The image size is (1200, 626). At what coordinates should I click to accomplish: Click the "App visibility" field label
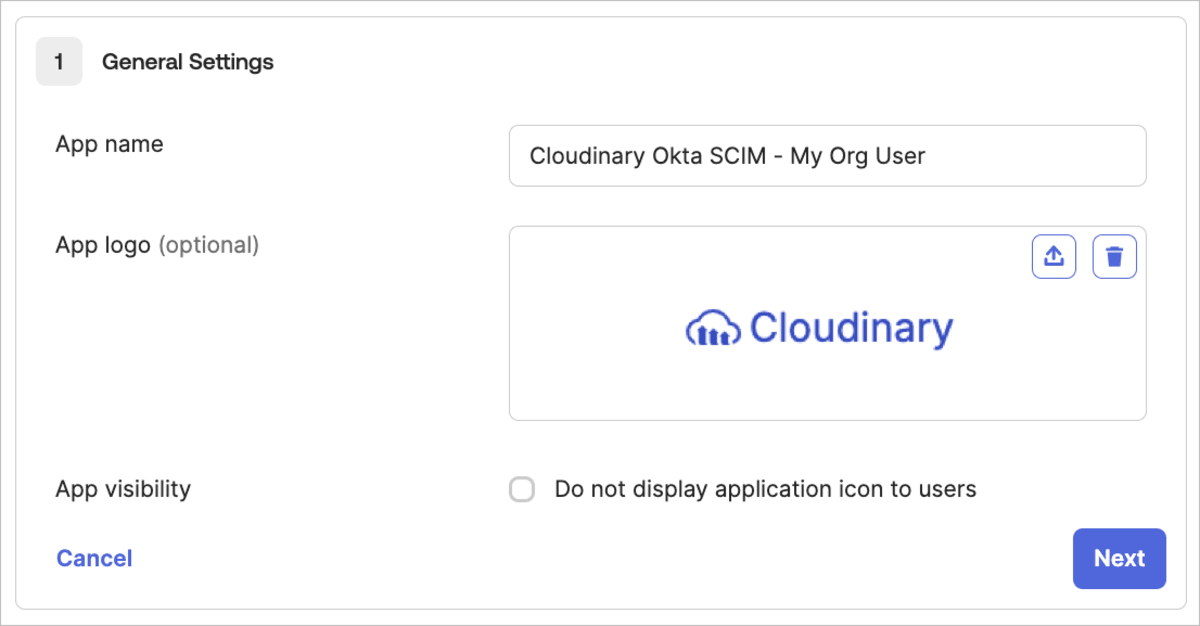[123, 489]
